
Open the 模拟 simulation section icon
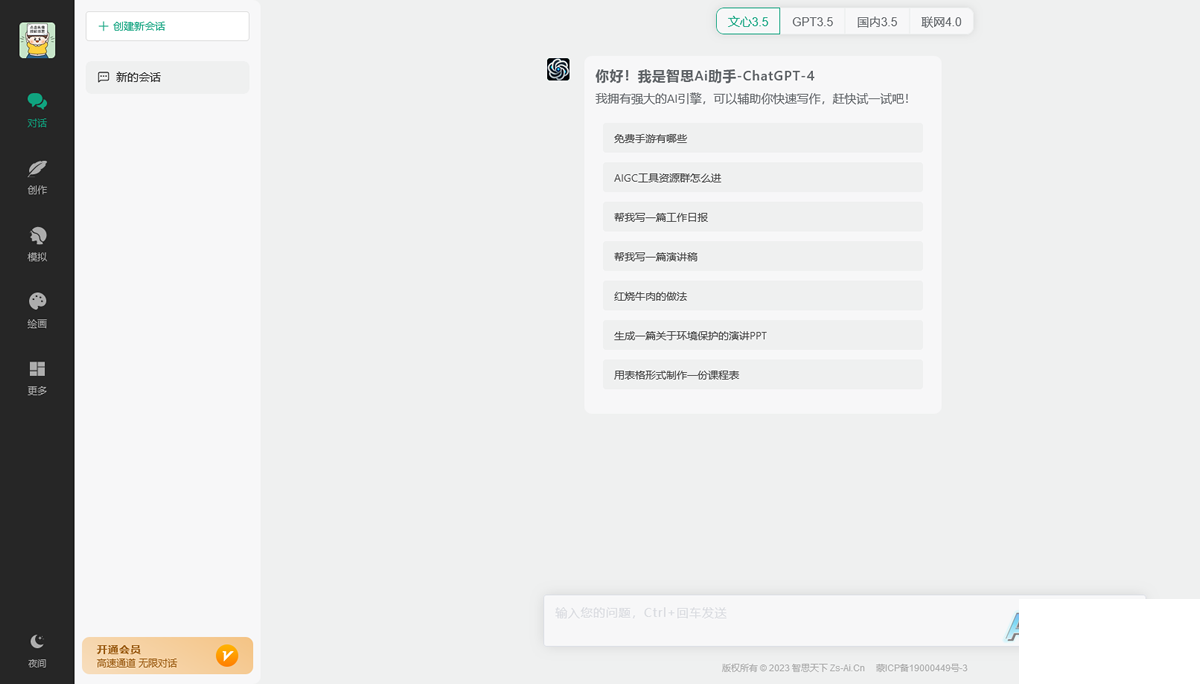[x=37, y=235]
